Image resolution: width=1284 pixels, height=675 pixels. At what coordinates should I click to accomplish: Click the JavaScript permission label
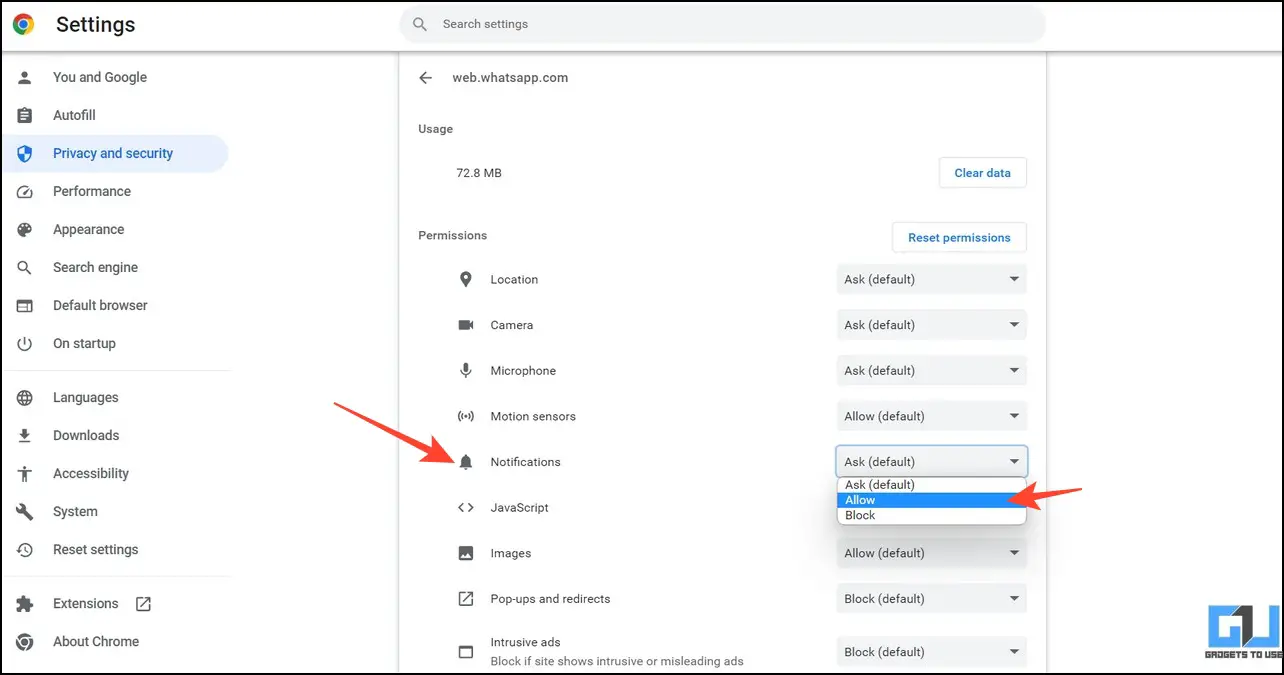pos(519,508)
